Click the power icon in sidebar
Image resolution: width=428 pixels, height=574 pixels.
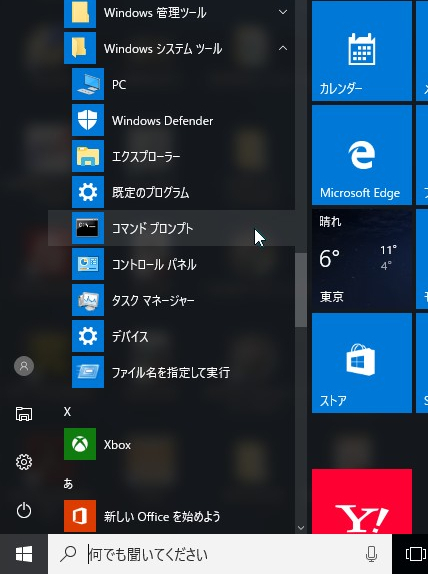pyautogui.click(x=24, y=510)
